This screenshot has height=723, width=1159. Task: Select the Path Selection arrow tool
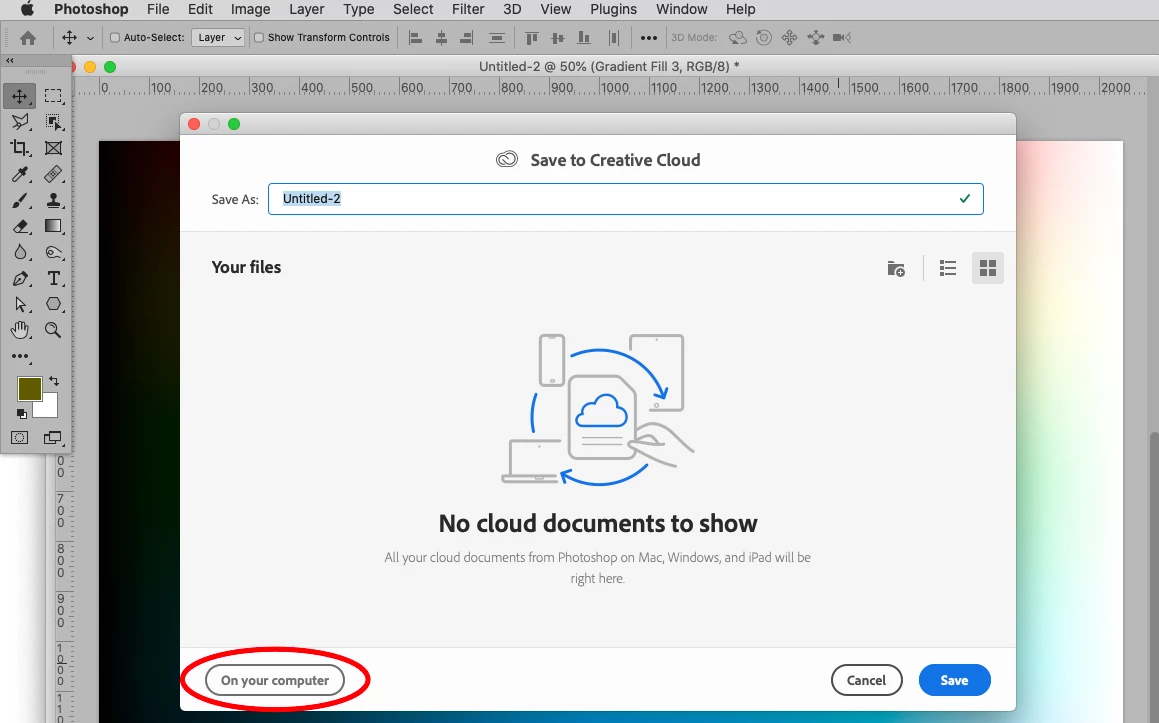click(20, 305)
